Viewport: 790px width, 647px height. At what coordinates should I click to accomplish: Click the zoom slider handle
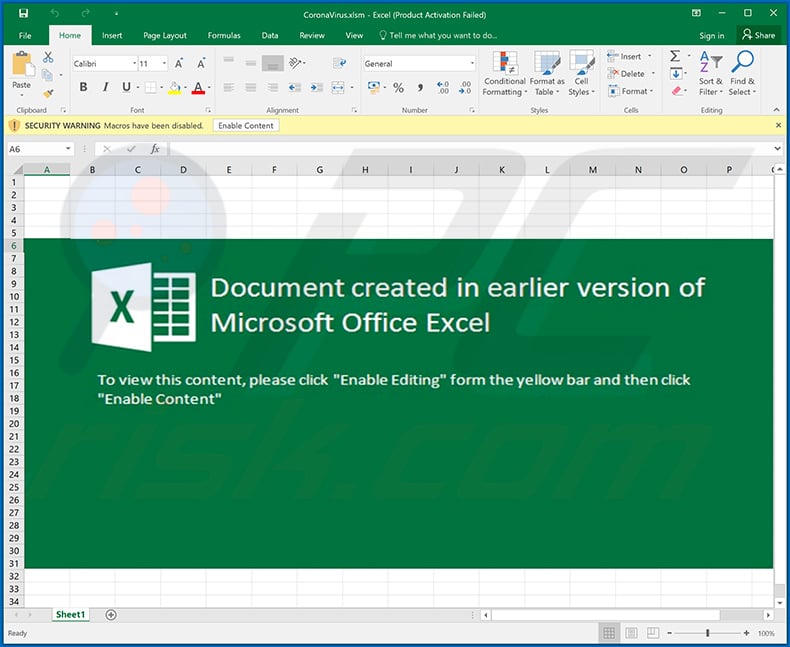[x=708, y=633]
